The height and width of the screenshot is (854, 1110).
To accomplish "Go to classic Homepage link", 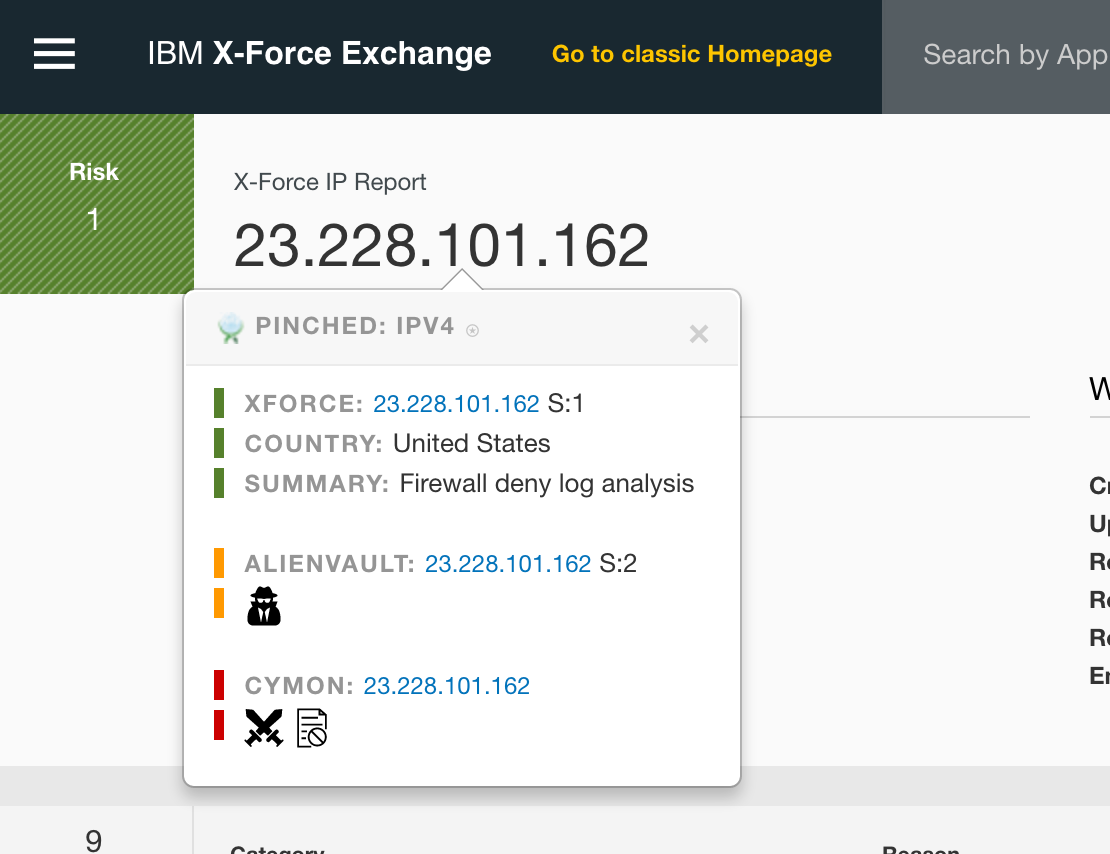I will [x=692, y=54].
